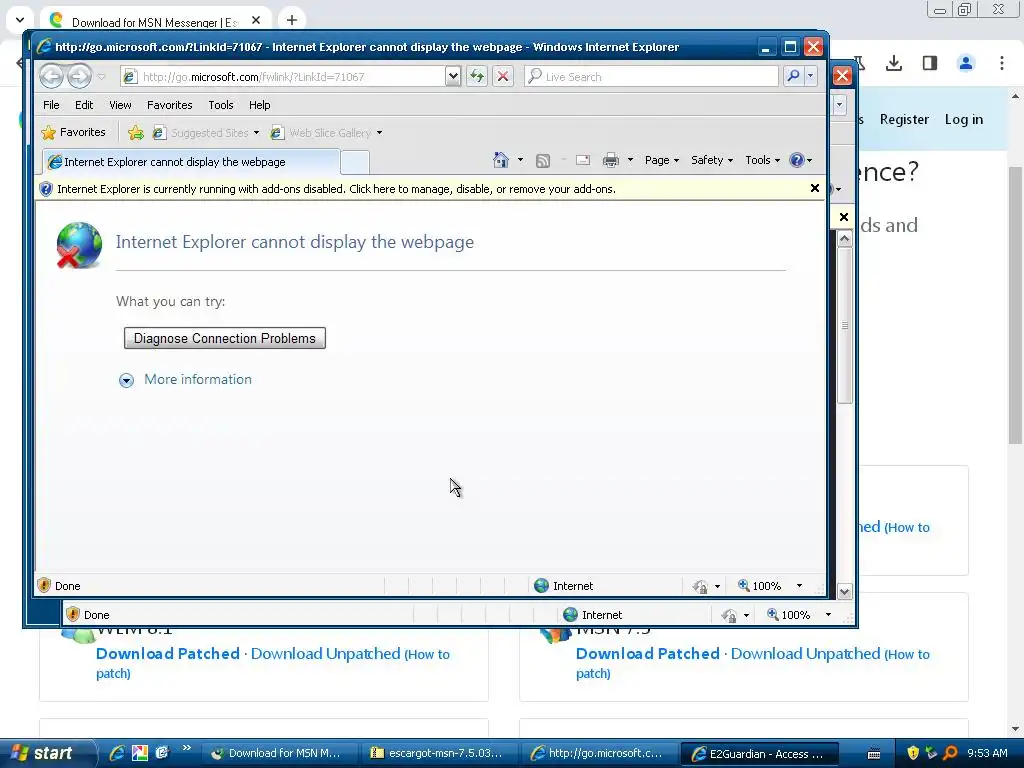This screenshot has width=1024, height=768.
Task: Click MSN 7.5 Download Patched link
Action: (x=648, y=654)
